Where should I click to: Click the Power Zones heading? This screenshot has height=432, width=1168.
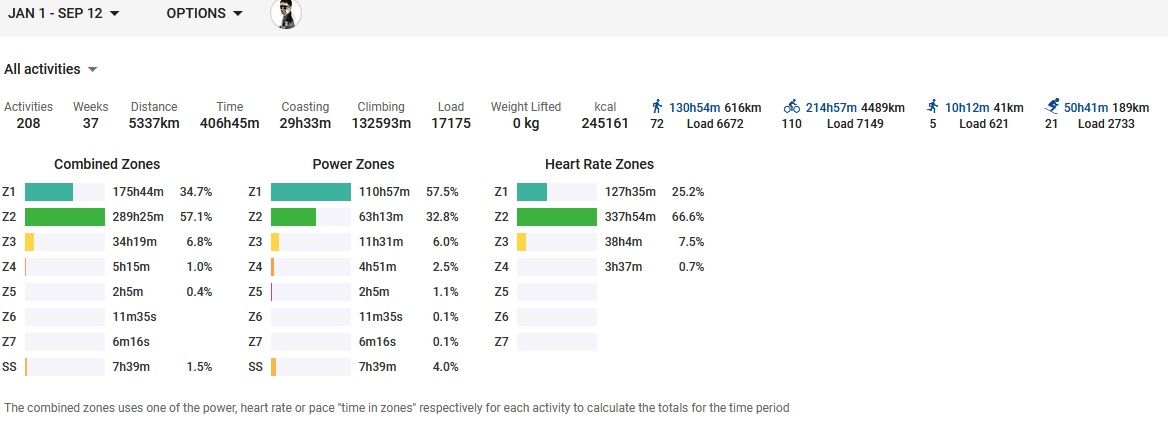(353, 164)
